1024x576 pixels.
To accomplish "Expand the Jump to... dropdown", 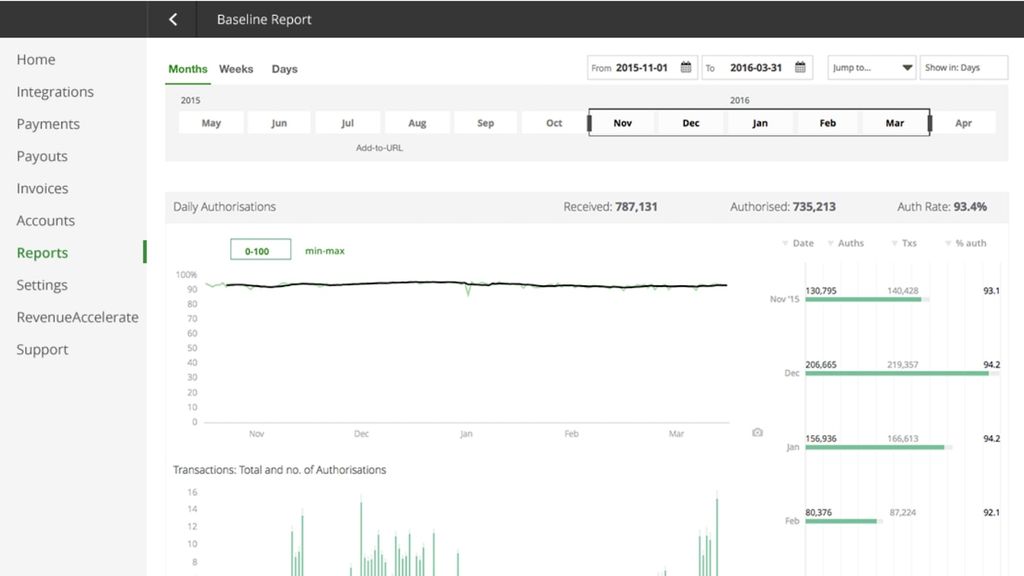I will [x=871, y=68].
